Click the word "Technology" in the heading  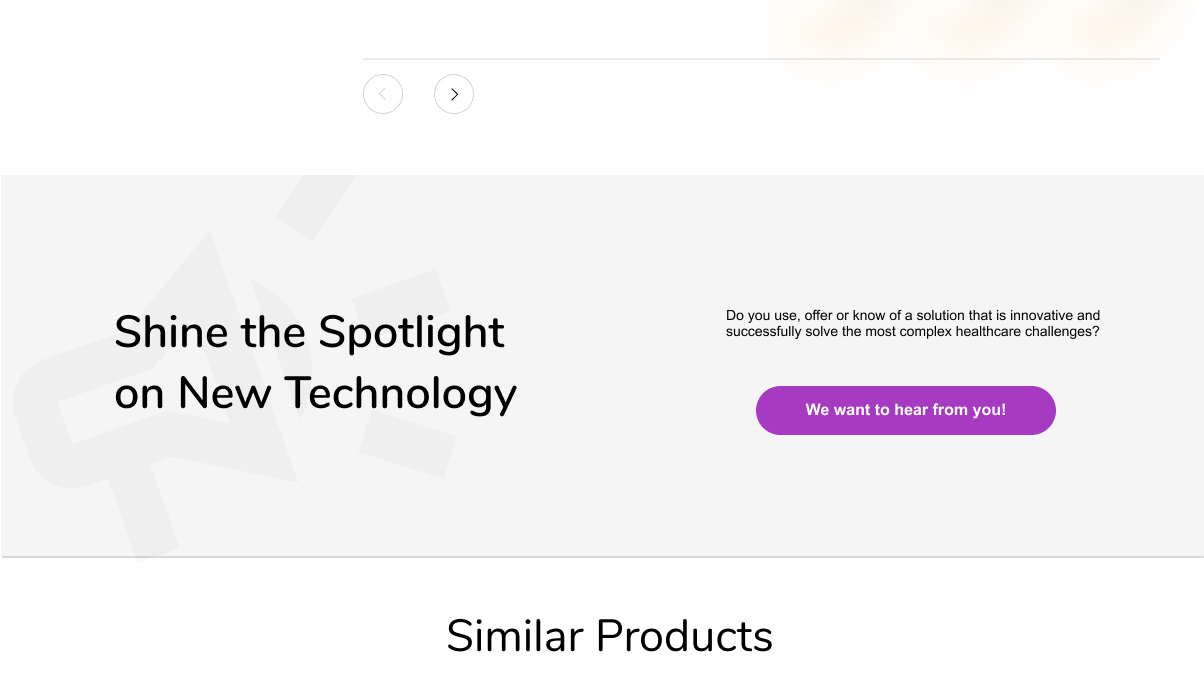[x=400, y=393]
